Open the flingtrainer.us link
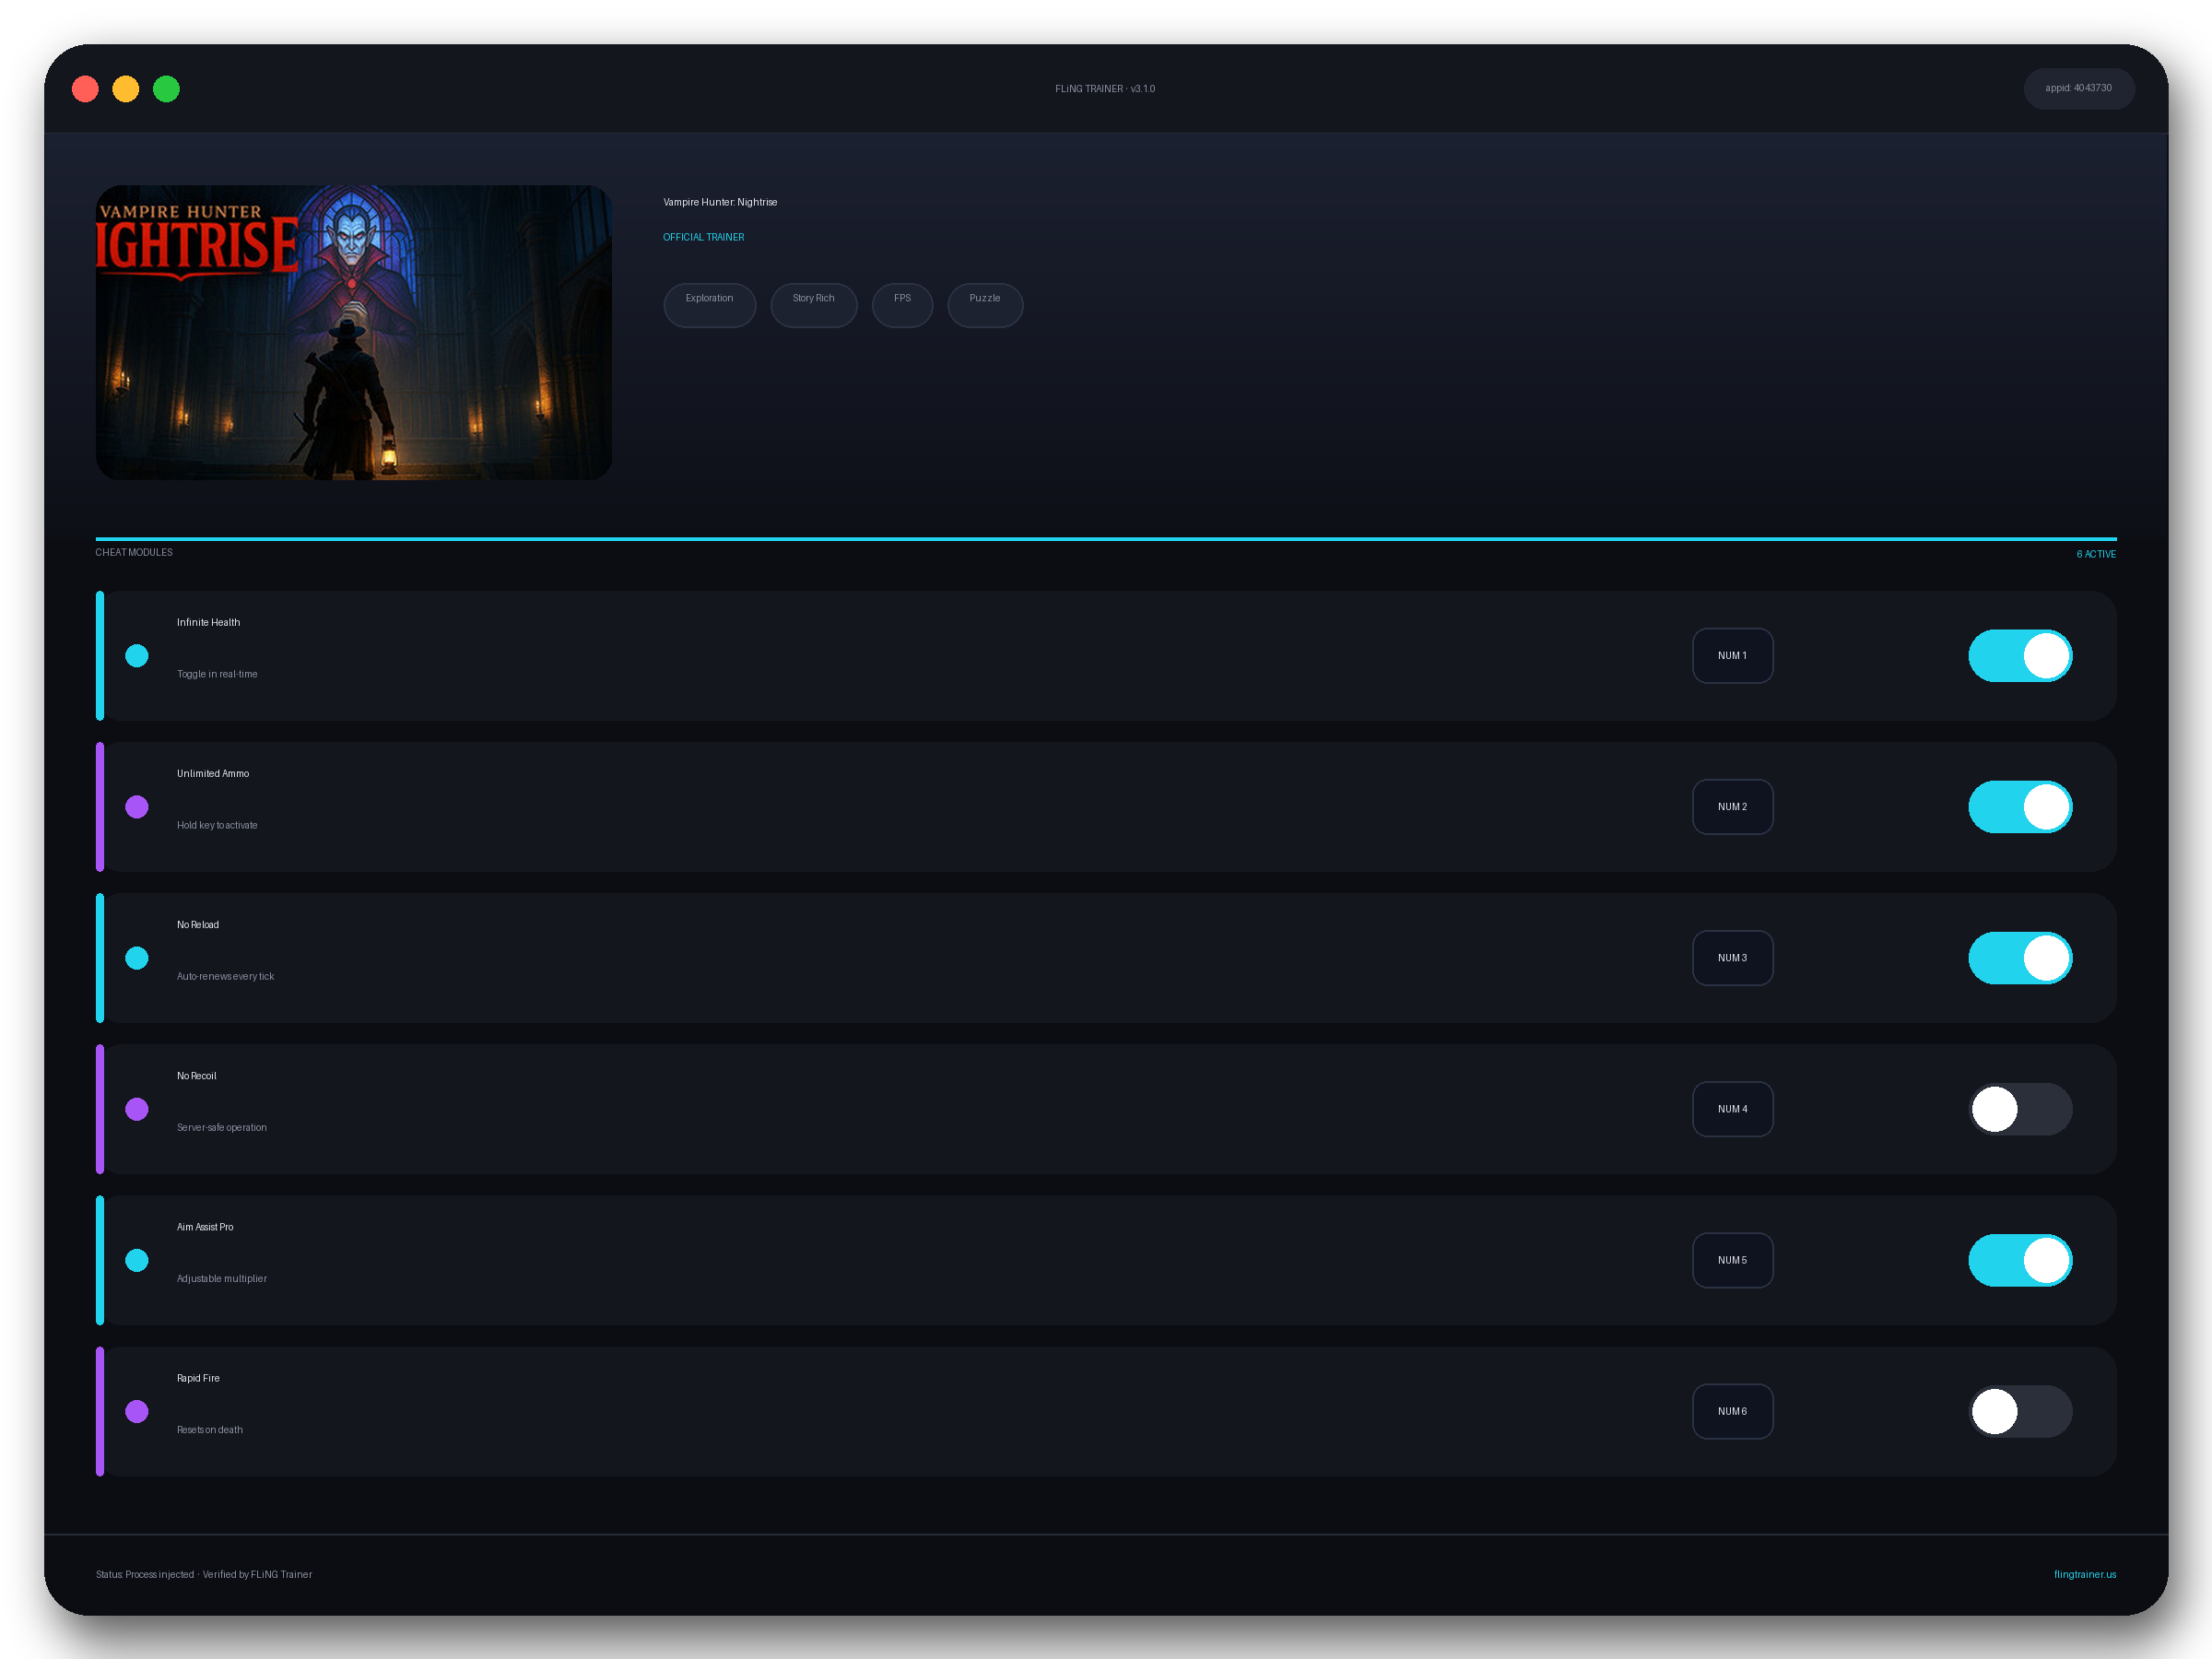2212x1659 pixels. pos(2085,1574)
